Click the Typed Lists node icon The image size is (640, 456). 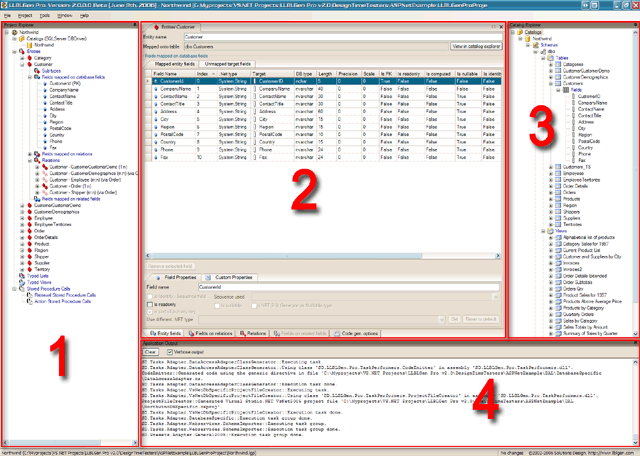22,276
